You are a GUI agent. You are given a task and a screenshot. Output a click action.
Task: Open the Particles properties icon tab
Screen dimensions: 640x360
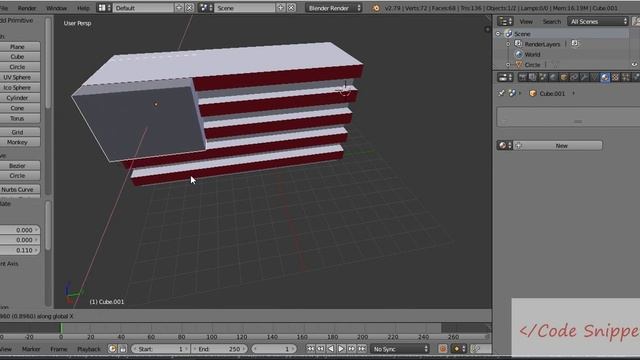click(x=625, y=78)
